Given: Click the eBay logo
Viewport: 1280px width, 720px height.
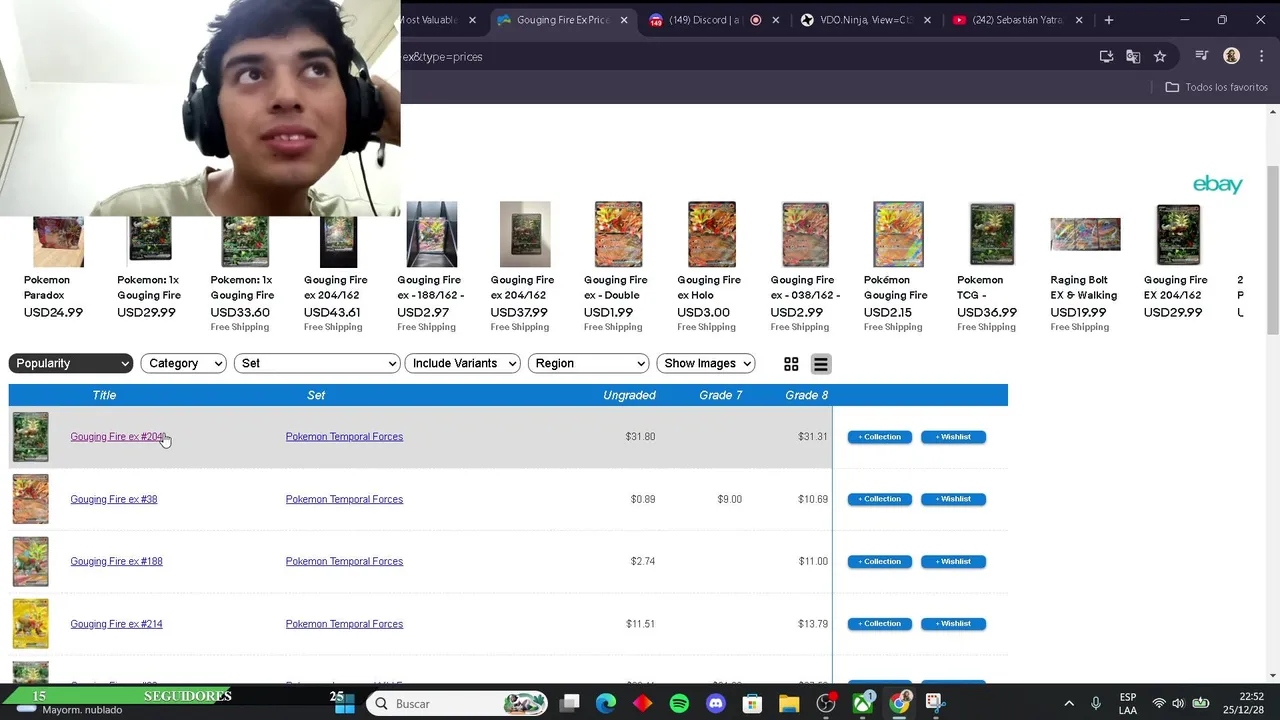Looking at the screenshot, I should tap(1217, 184).
